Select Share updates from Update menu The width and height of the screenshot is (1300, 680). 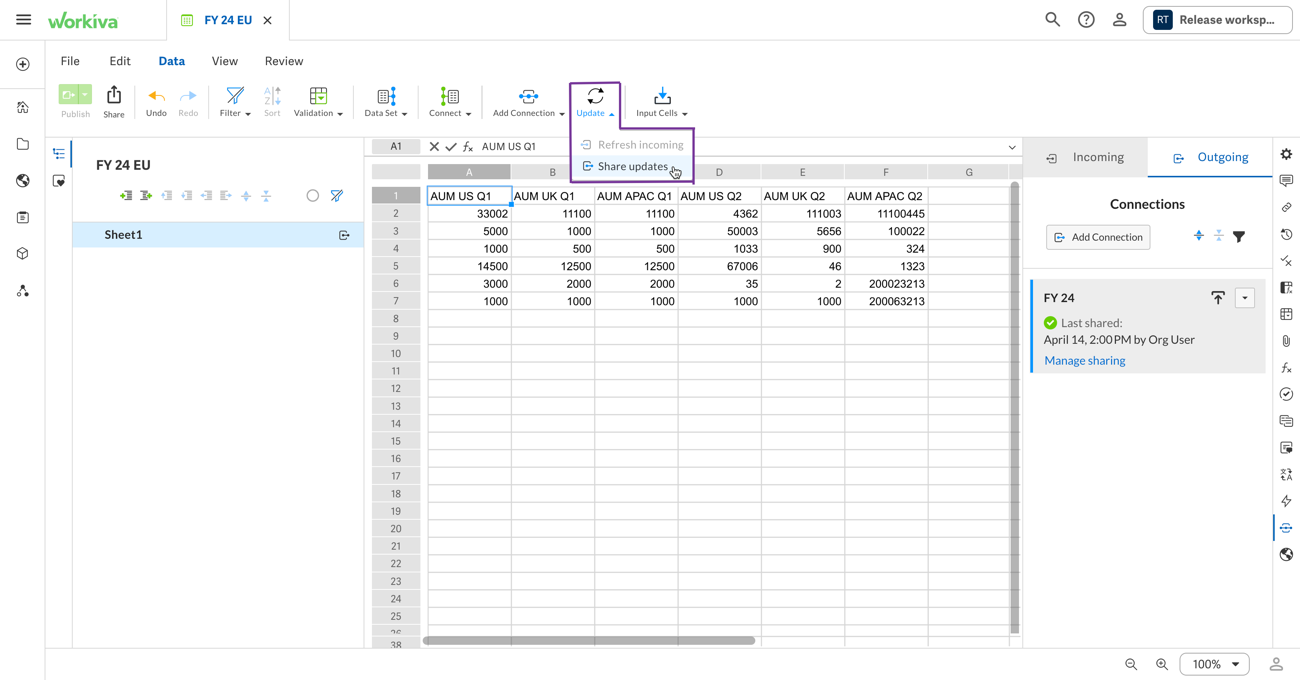point(632,167)
